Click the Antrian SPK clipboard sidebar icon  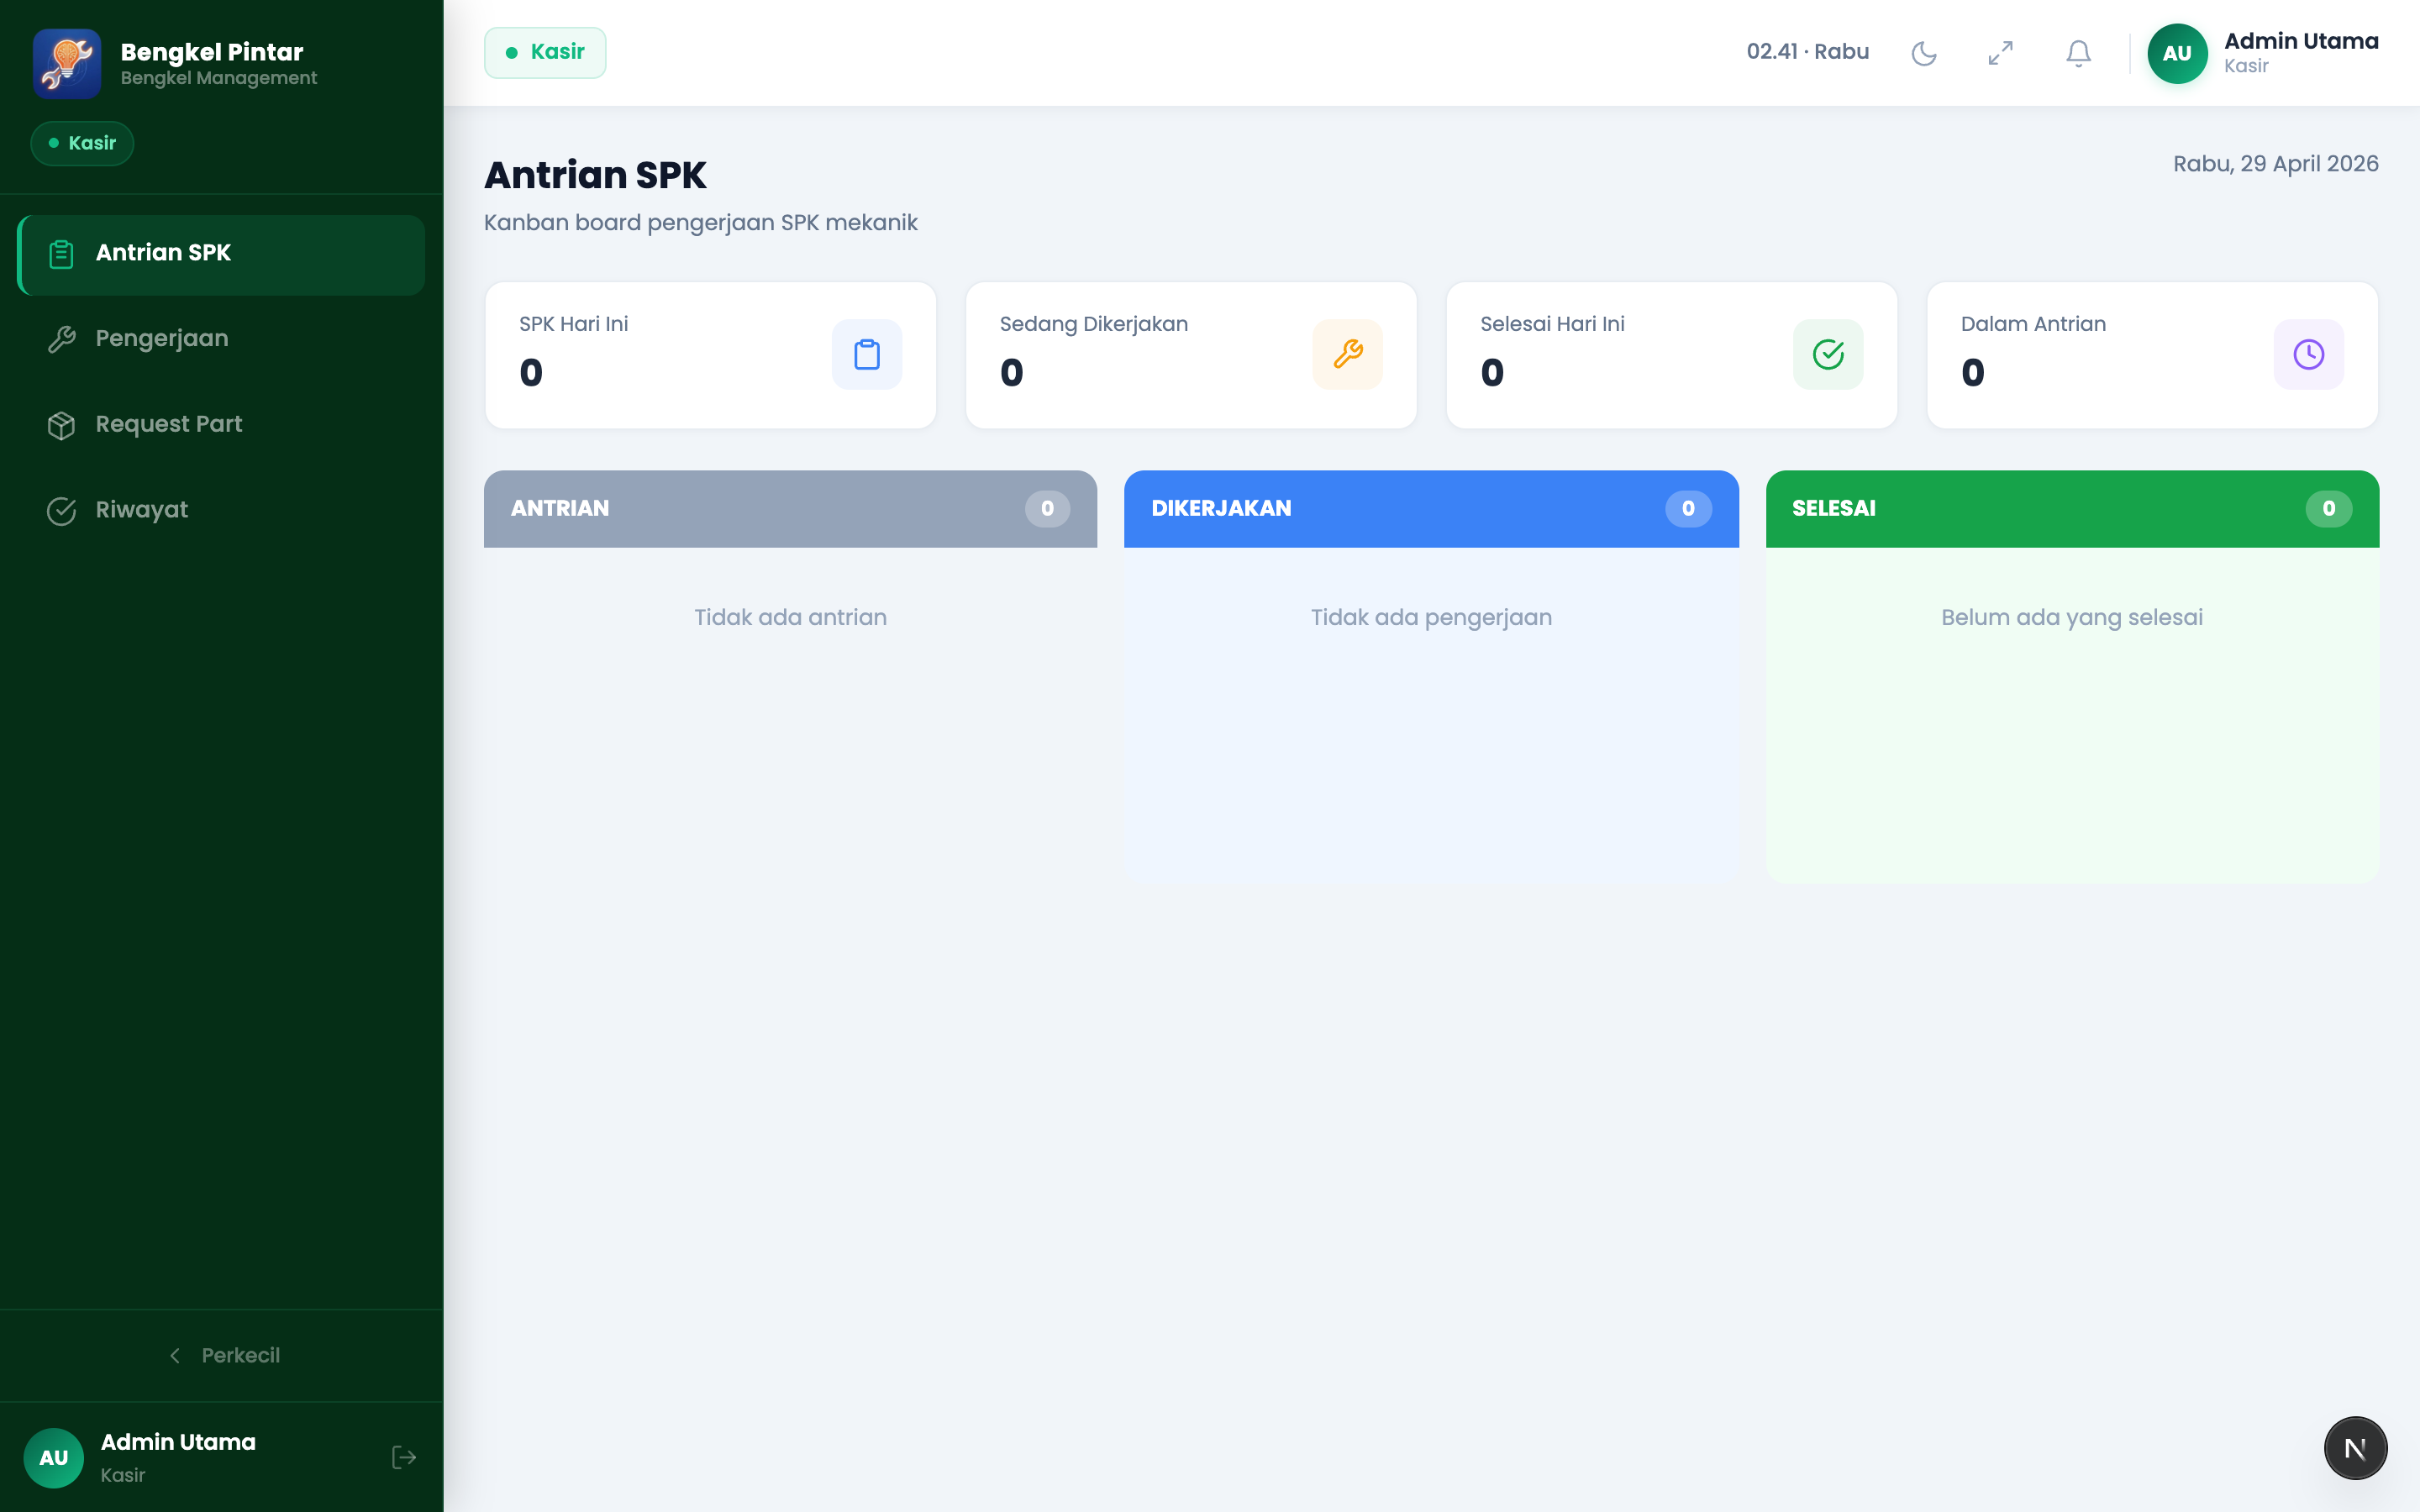[61, 254]
